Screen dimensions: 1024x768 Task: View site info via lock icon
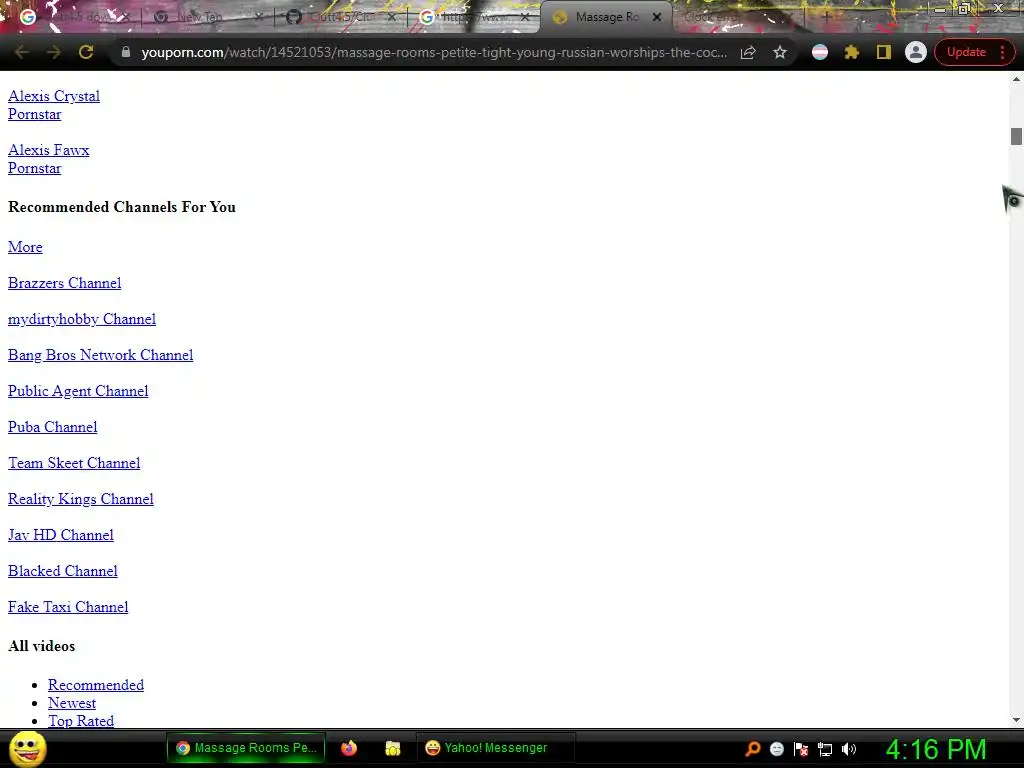click(x=125, y=52)
